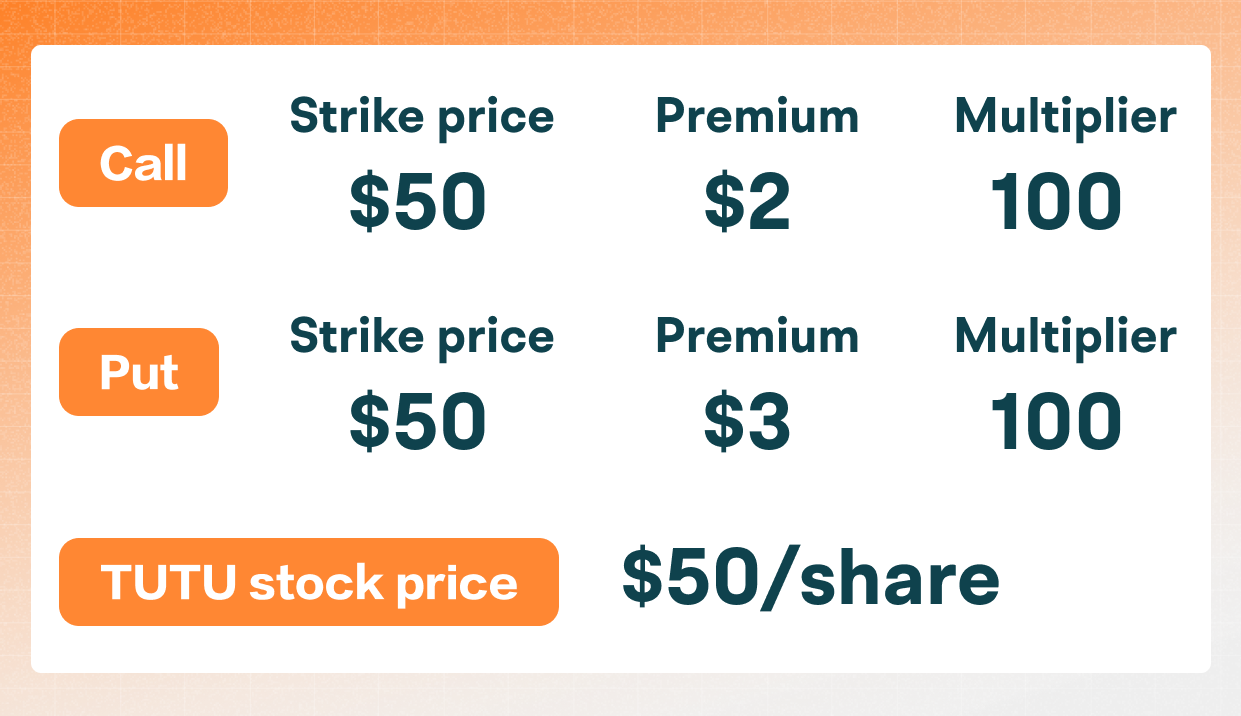Click the Call row Multiplier label
Screen dimensions: 1241x716
pyautogui.click(x=1065, y=117)
